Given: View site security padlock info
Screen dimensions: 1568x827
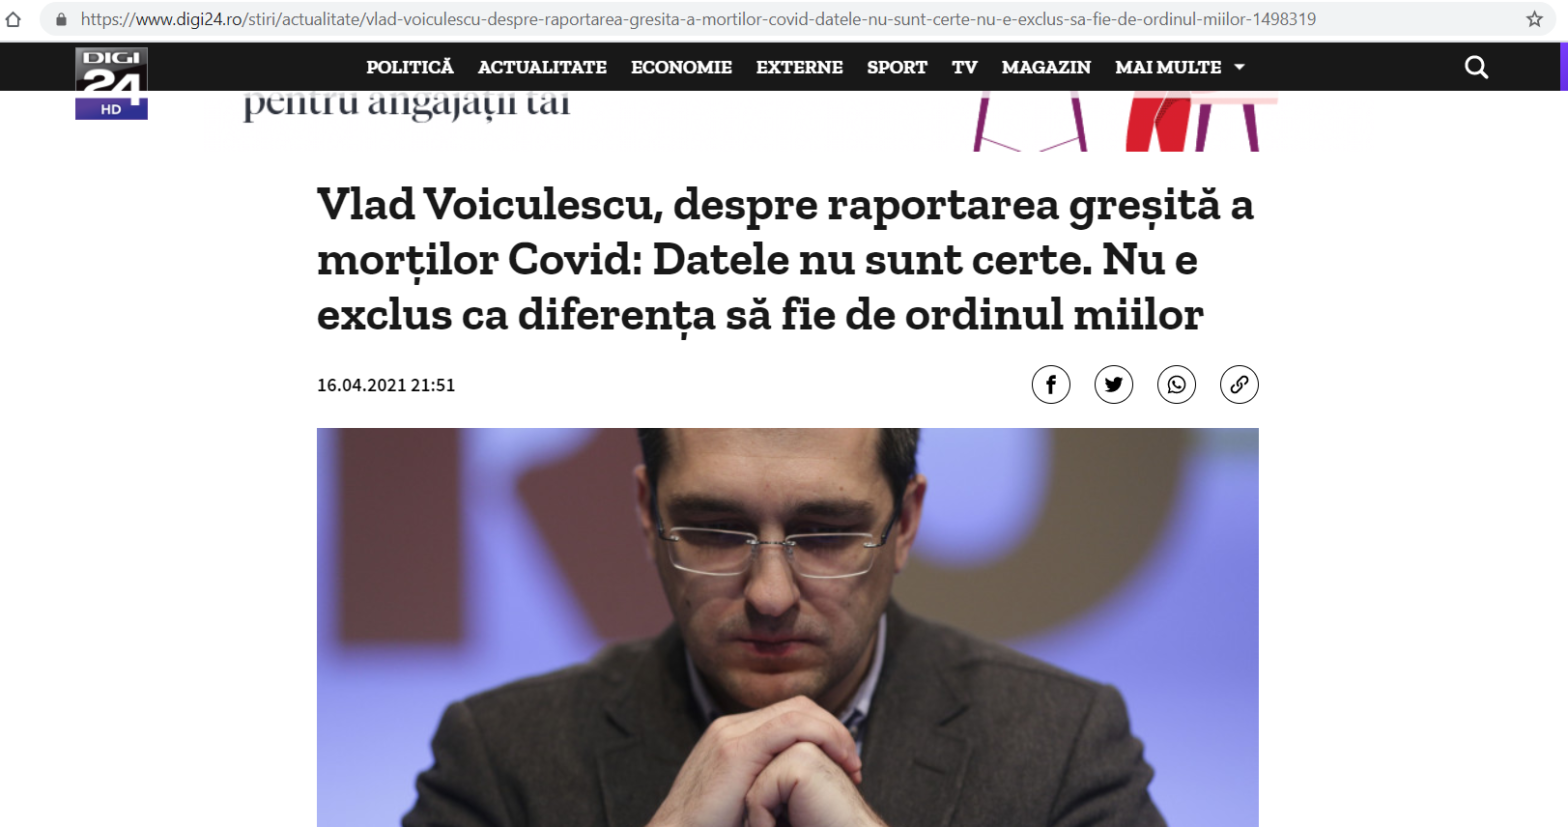Looking at the screenshot, I should (x=61, y=19).
